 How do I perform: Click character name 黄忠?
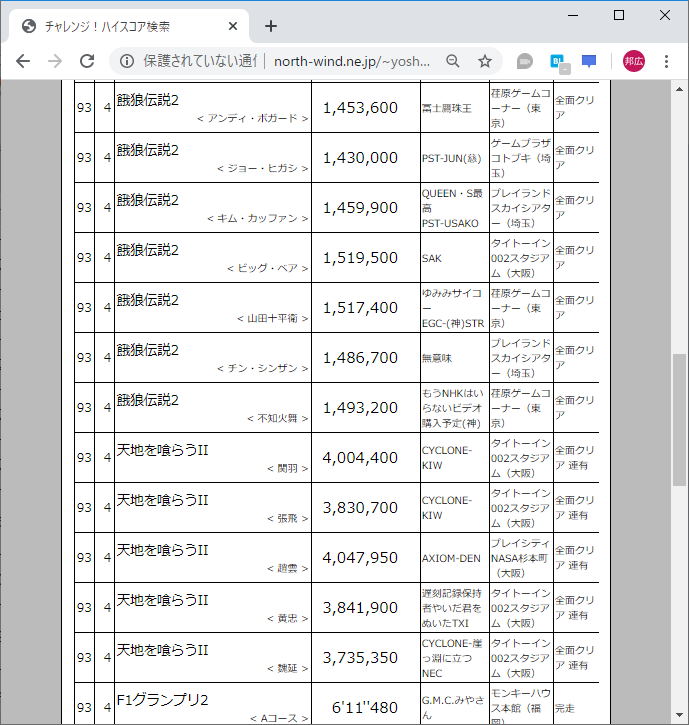288,618
